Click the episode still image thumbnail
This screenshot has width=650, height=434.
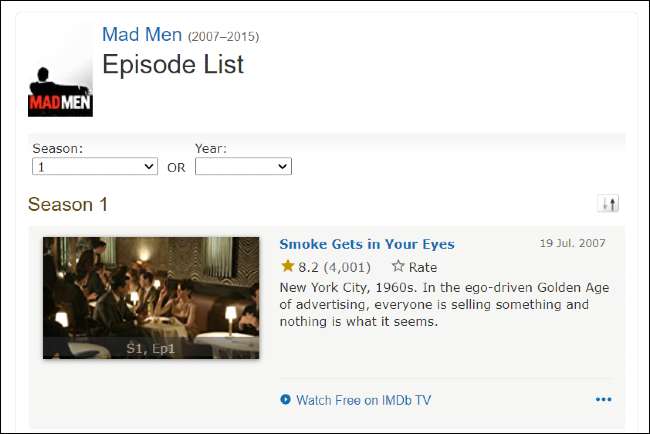point(151,290)
